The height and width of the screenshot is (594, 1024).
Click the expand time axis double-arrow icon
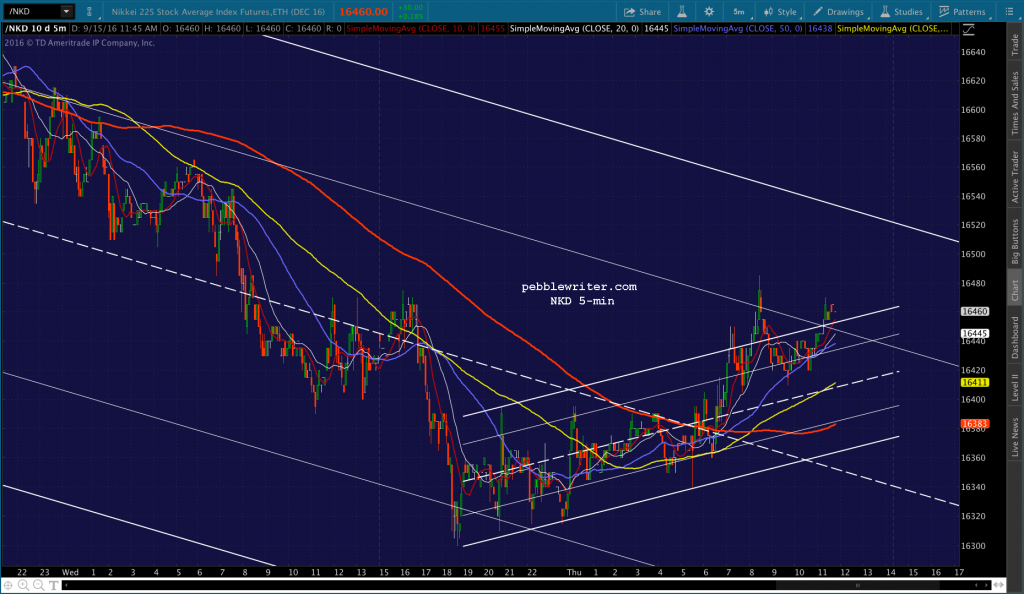point(999,586)
